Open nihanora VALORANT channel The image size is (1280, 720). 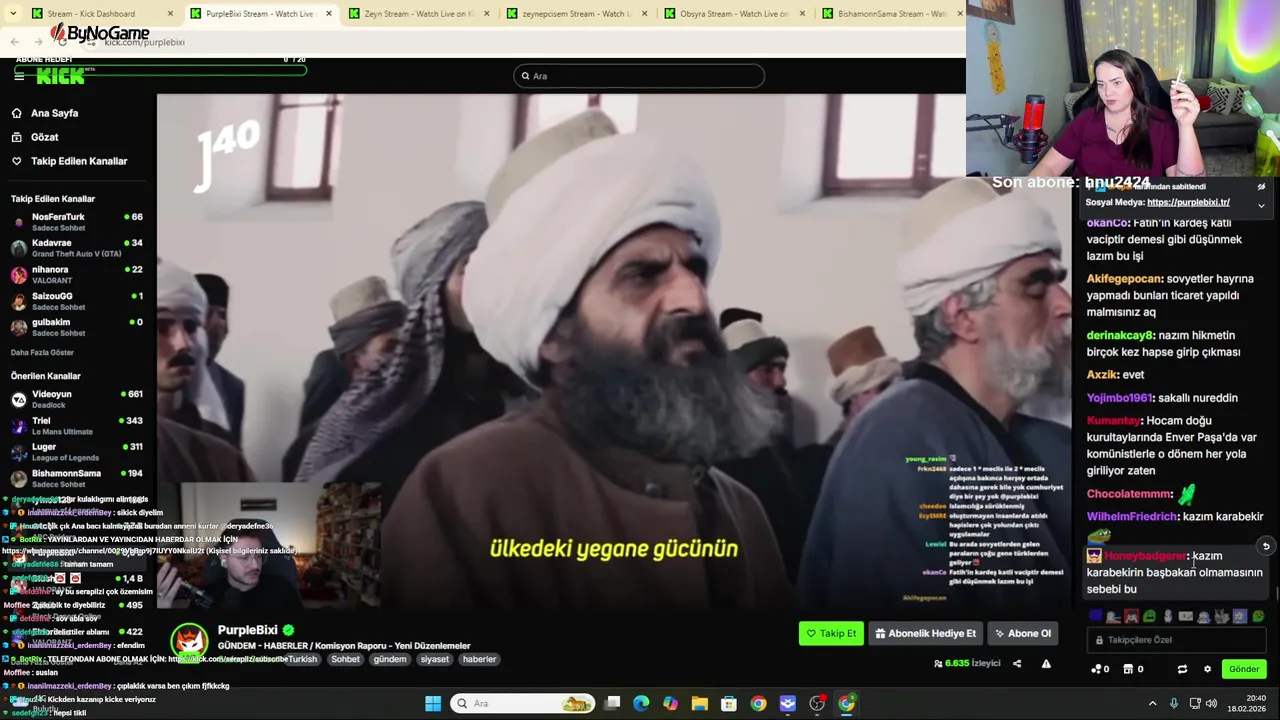coord(77,274)
